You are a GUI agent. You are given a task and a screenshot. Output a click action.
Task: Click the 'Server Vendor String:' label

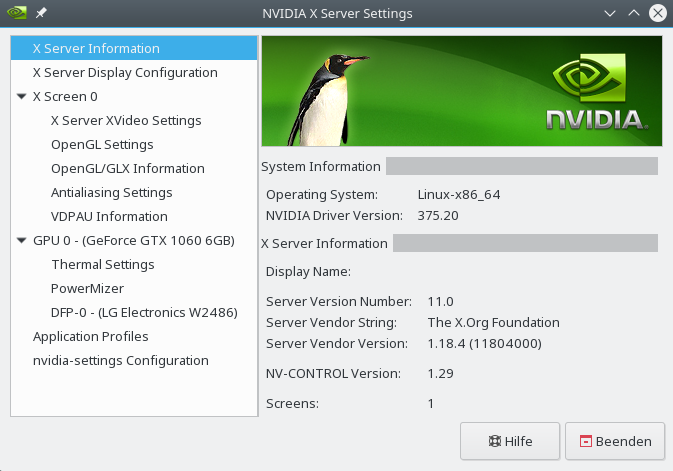coord(331,322)
